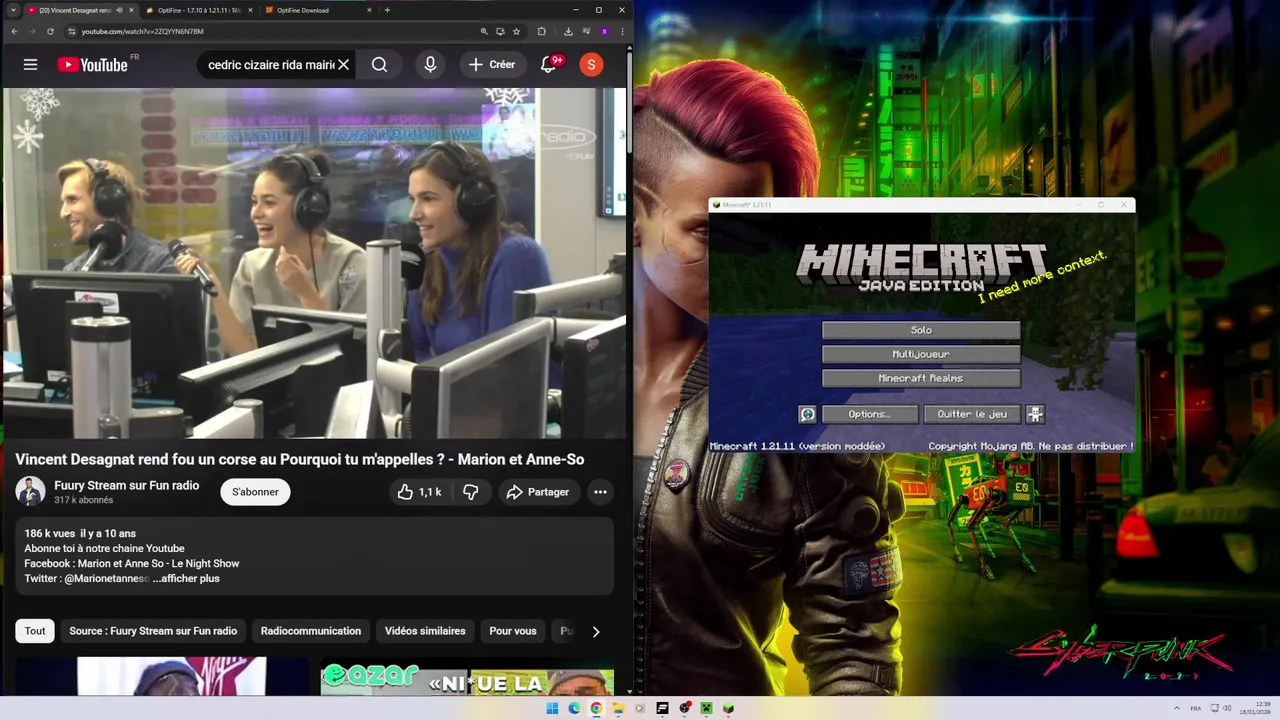The height and width of the screenshot is (720, 1280).
Task: Open the YouTube guide hamburger menu
Action: pos(30,64)
